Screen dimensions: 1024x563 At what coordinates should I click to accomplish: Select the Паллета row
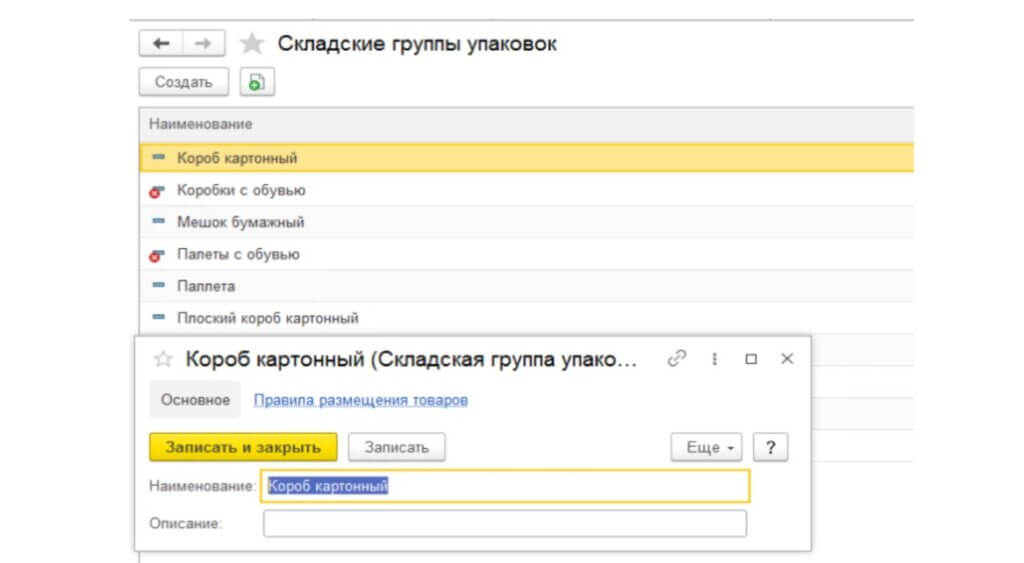point(526,286)
